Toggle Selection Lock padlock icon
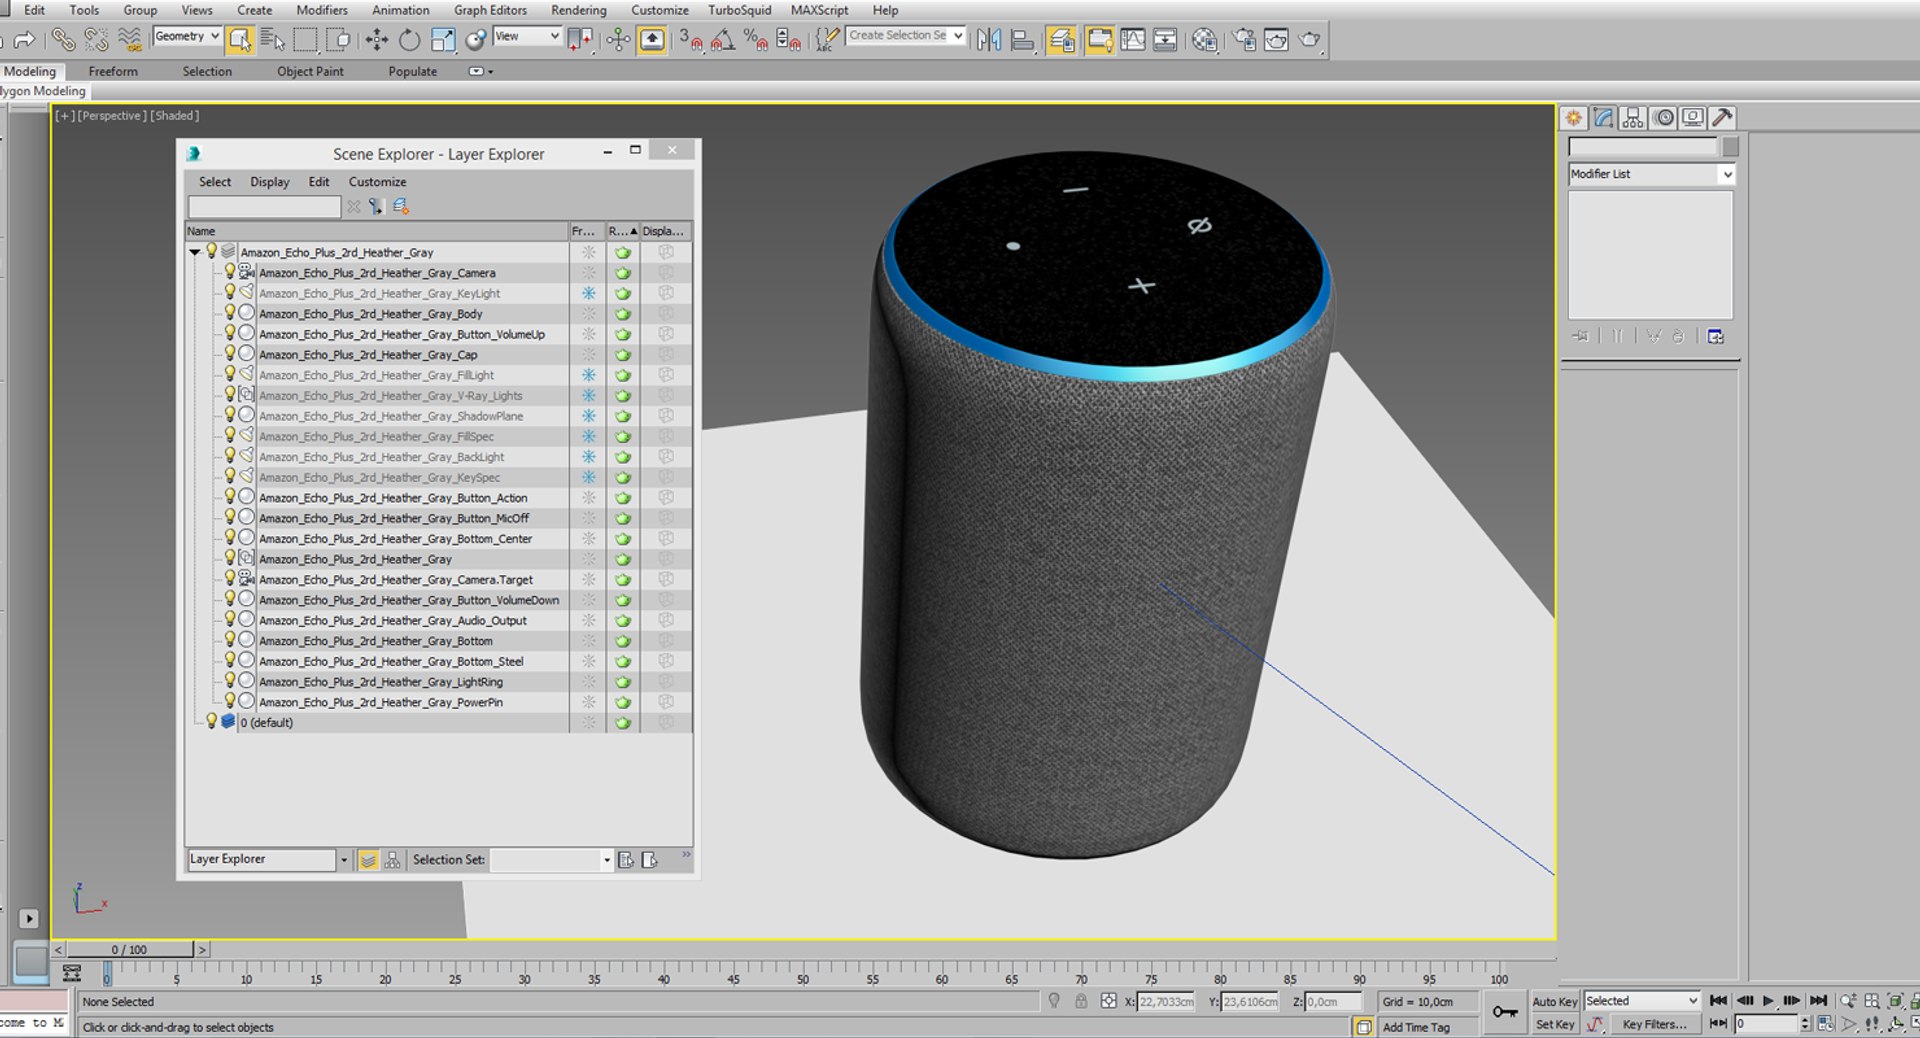This screenshot has height=1038, width=1920. coord(1081,1001)
